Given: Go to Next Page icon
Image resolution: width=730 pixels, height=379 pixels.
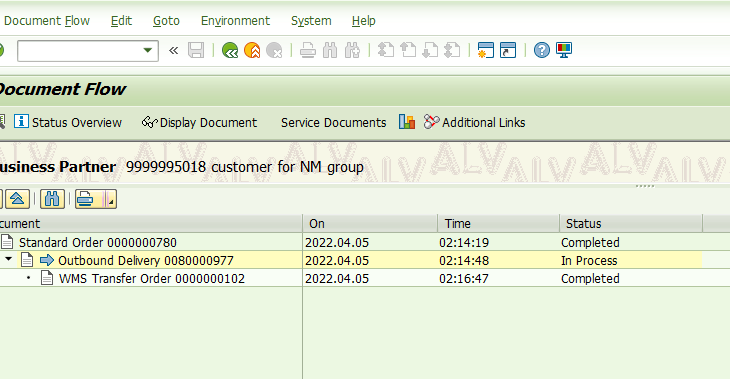Looking at the screenshot, I should (430, 50).
